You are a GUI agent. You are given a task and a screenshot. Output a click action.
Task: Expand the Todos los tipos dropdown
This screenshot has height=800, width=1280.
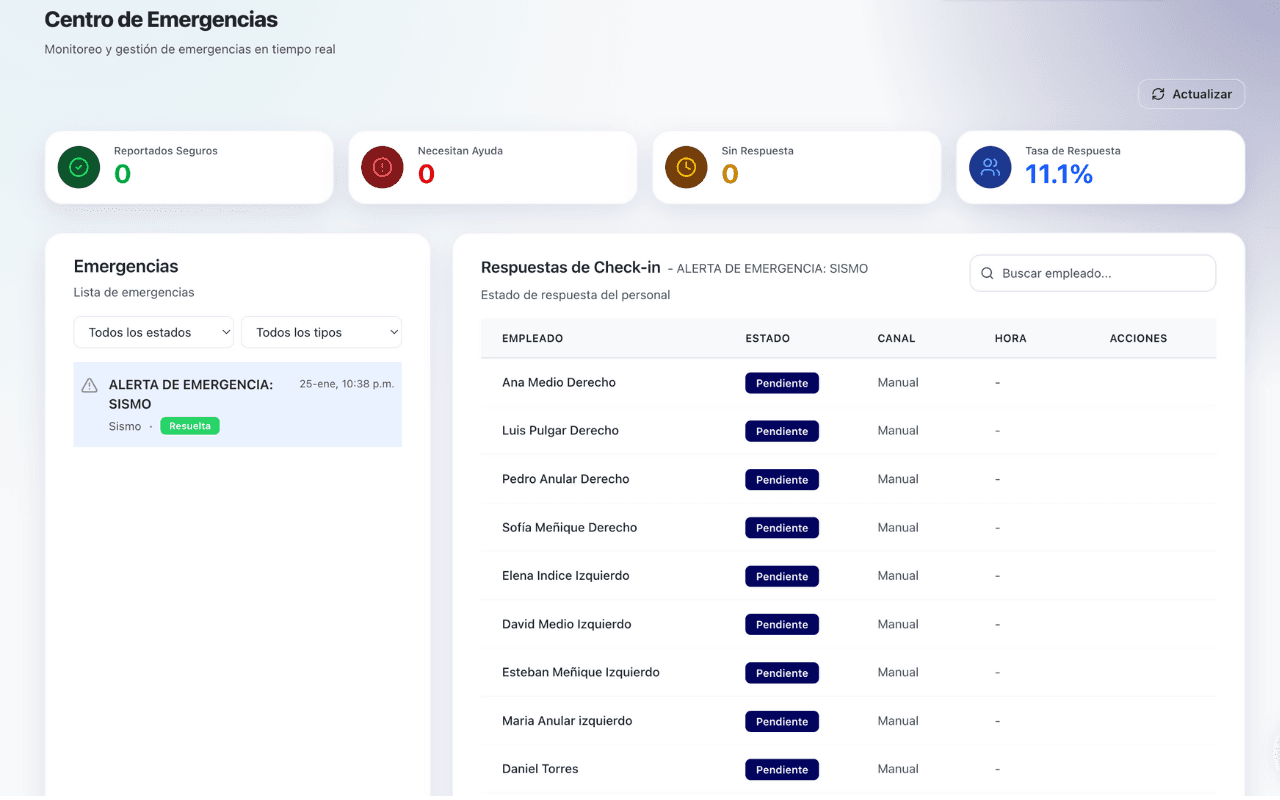click(x=321, y=332)
